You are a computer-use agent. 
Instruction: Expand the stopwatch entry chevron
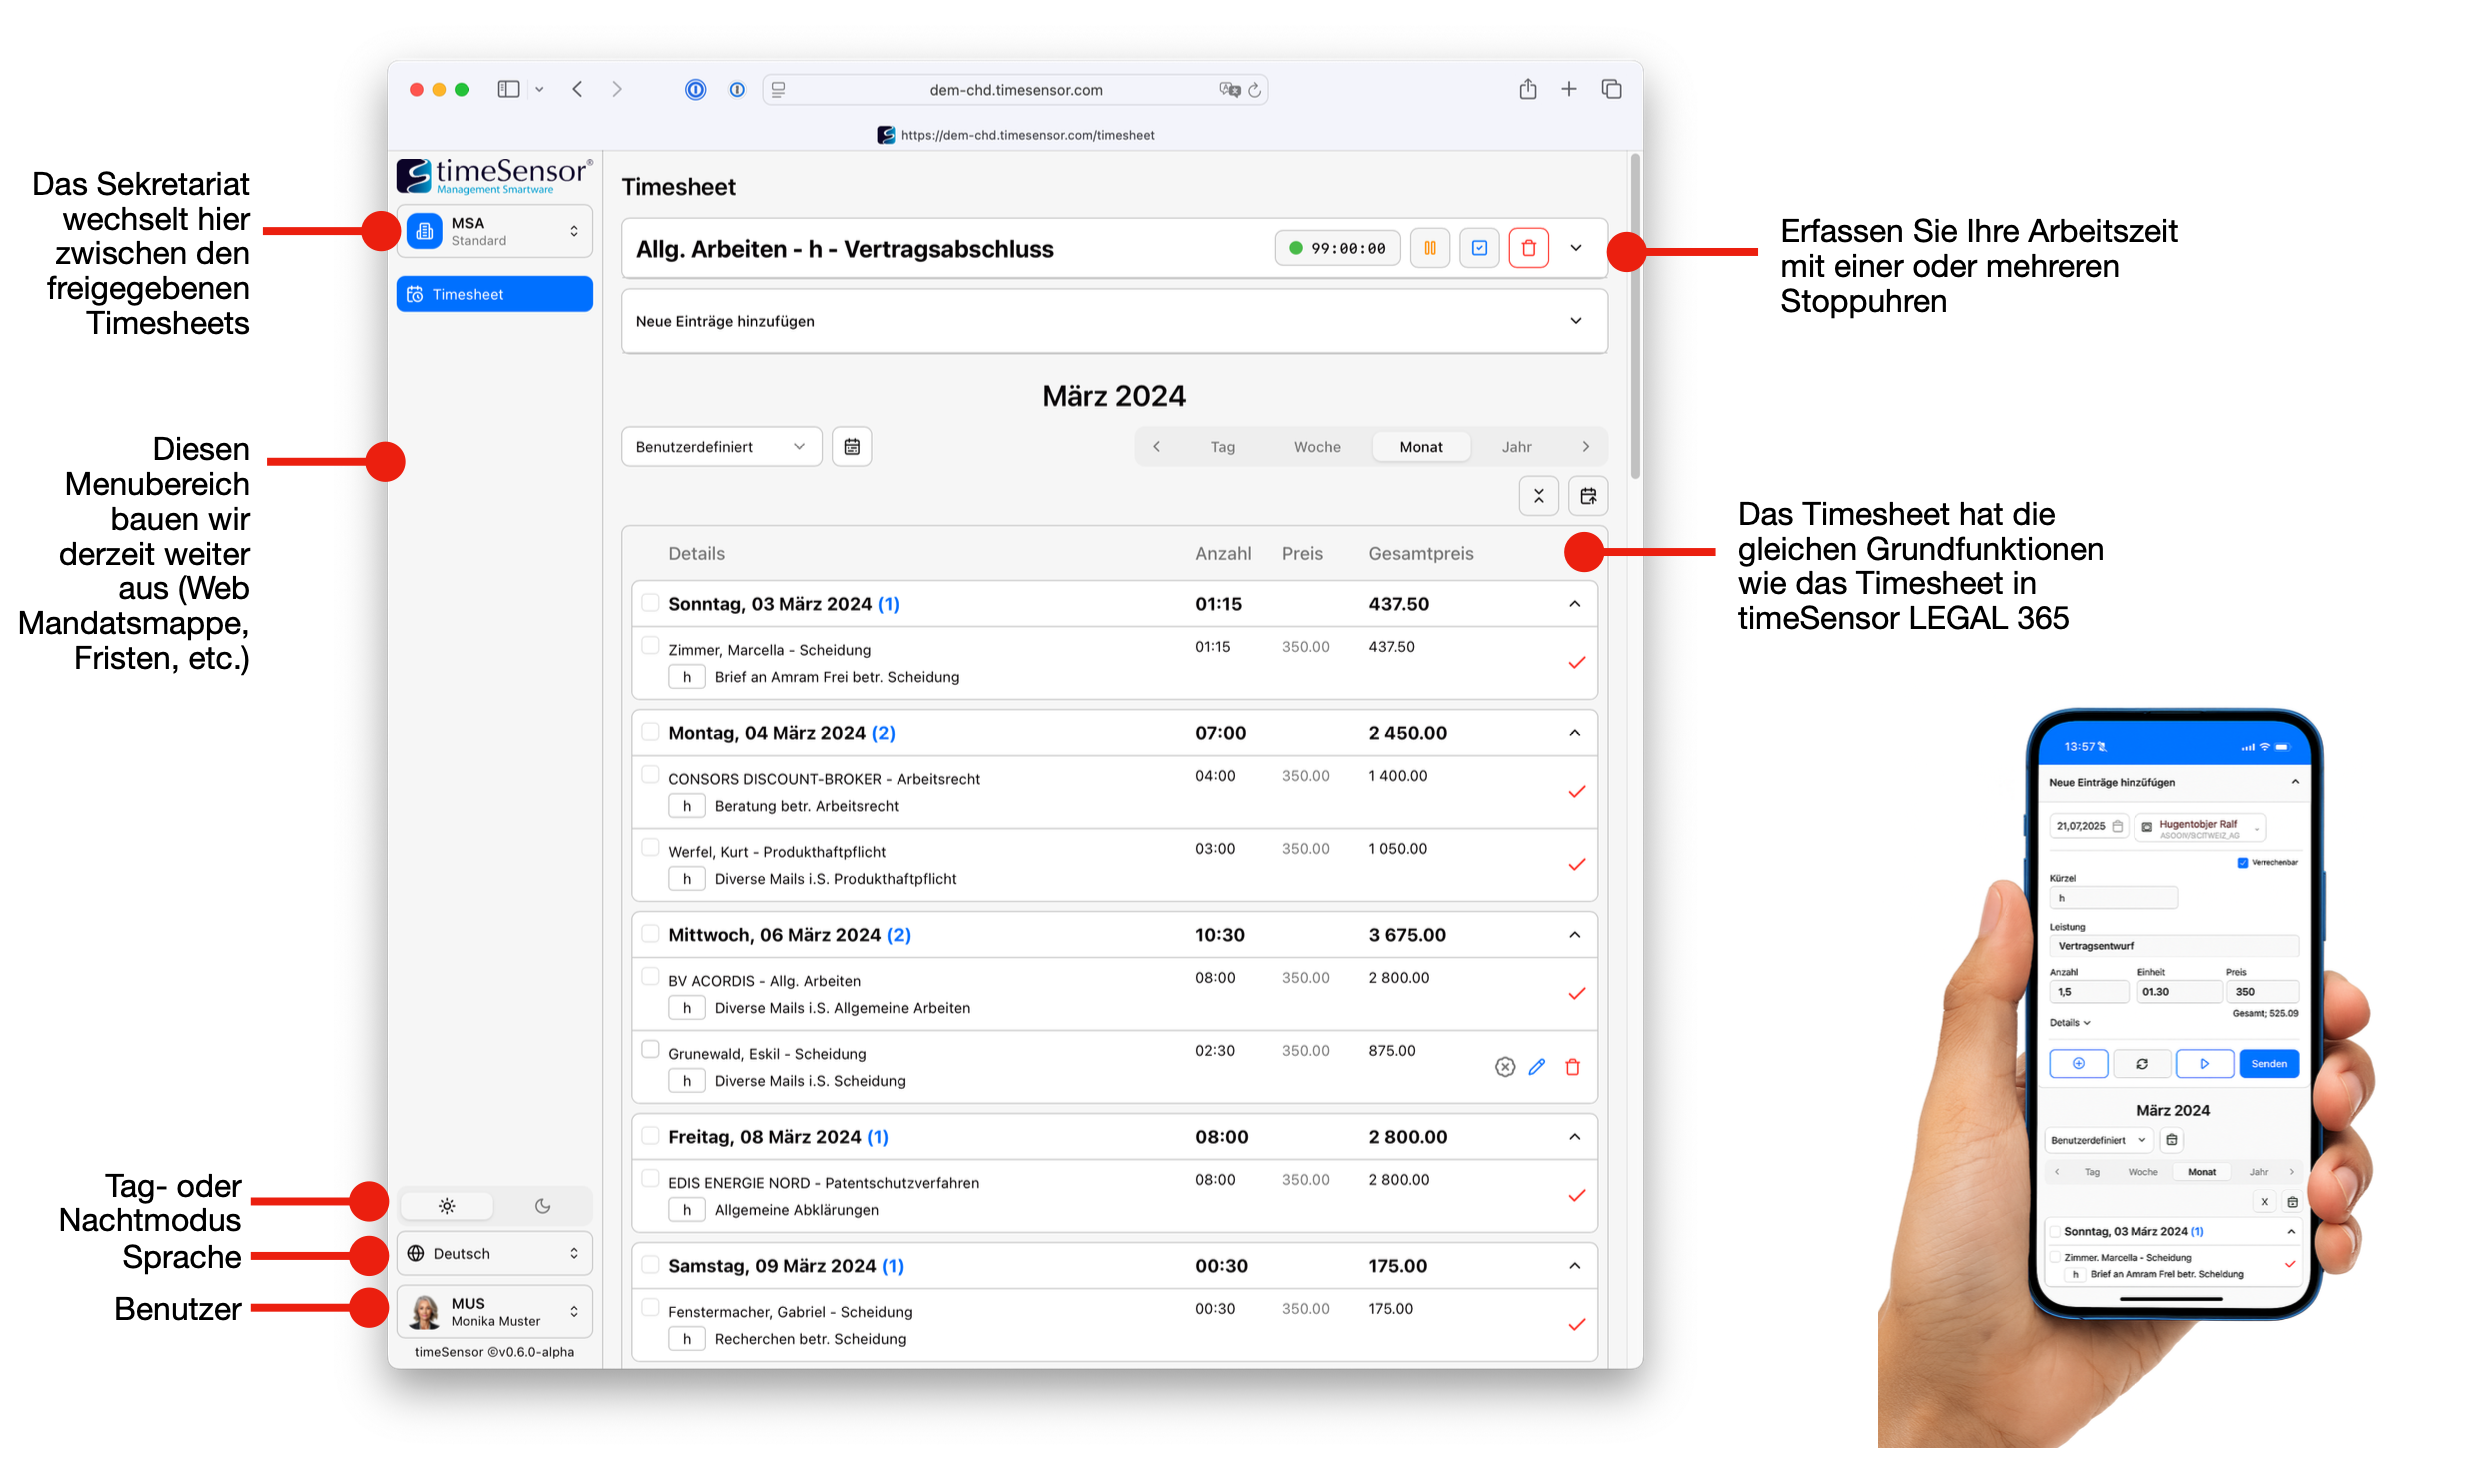click(x=1576, y=248)
